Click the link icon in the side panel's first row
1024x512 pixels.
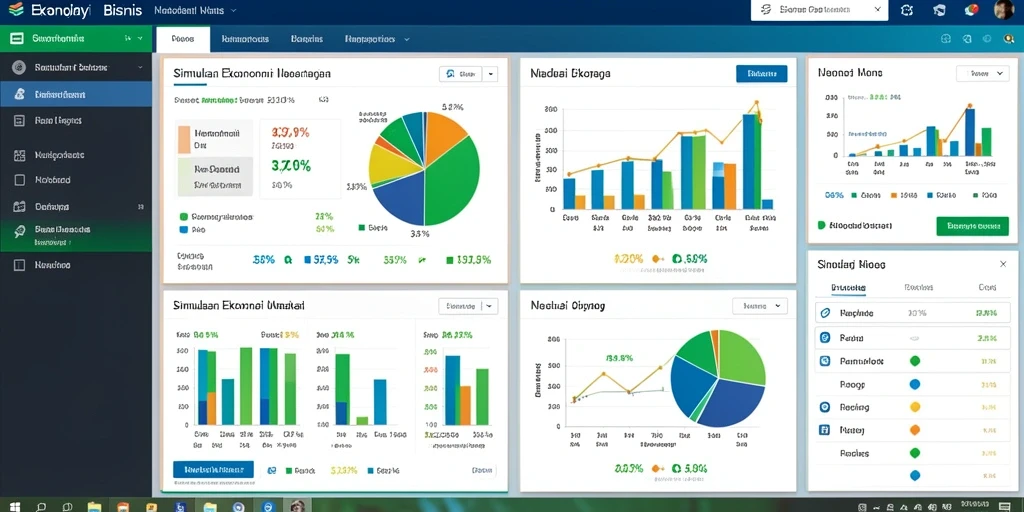click(x=825, y=313)
